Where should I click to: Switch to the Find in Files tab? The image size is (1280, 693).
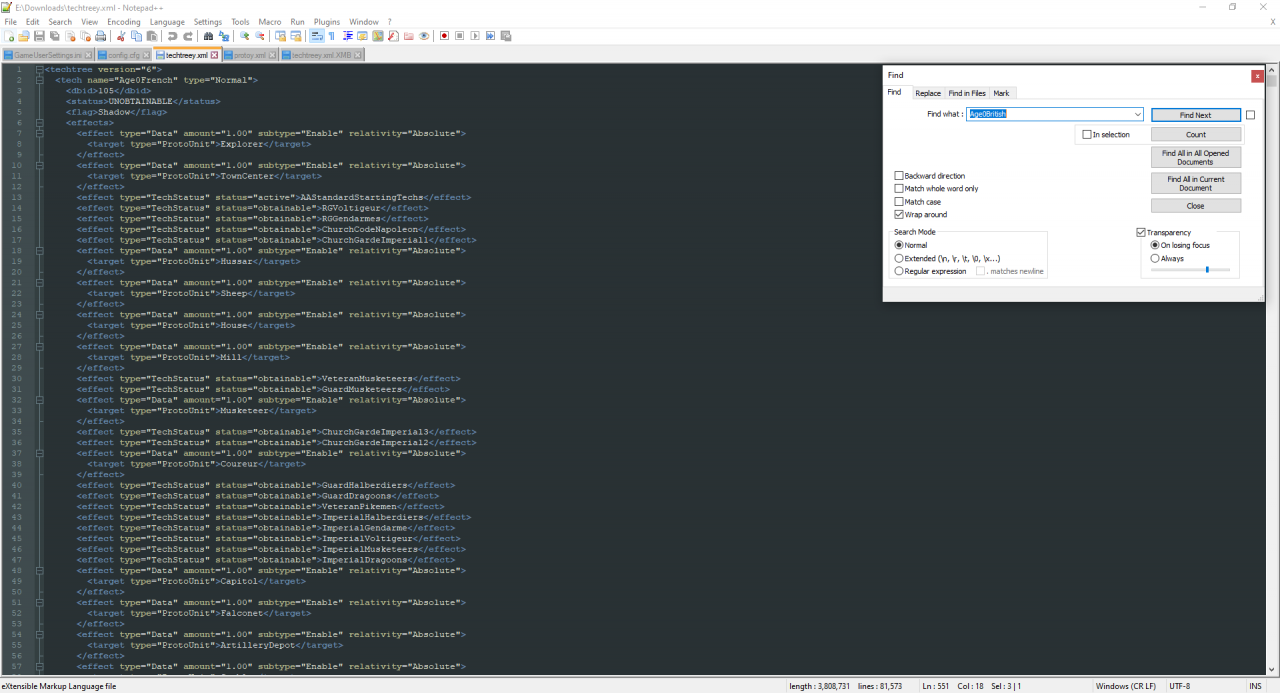coord(966,93)
